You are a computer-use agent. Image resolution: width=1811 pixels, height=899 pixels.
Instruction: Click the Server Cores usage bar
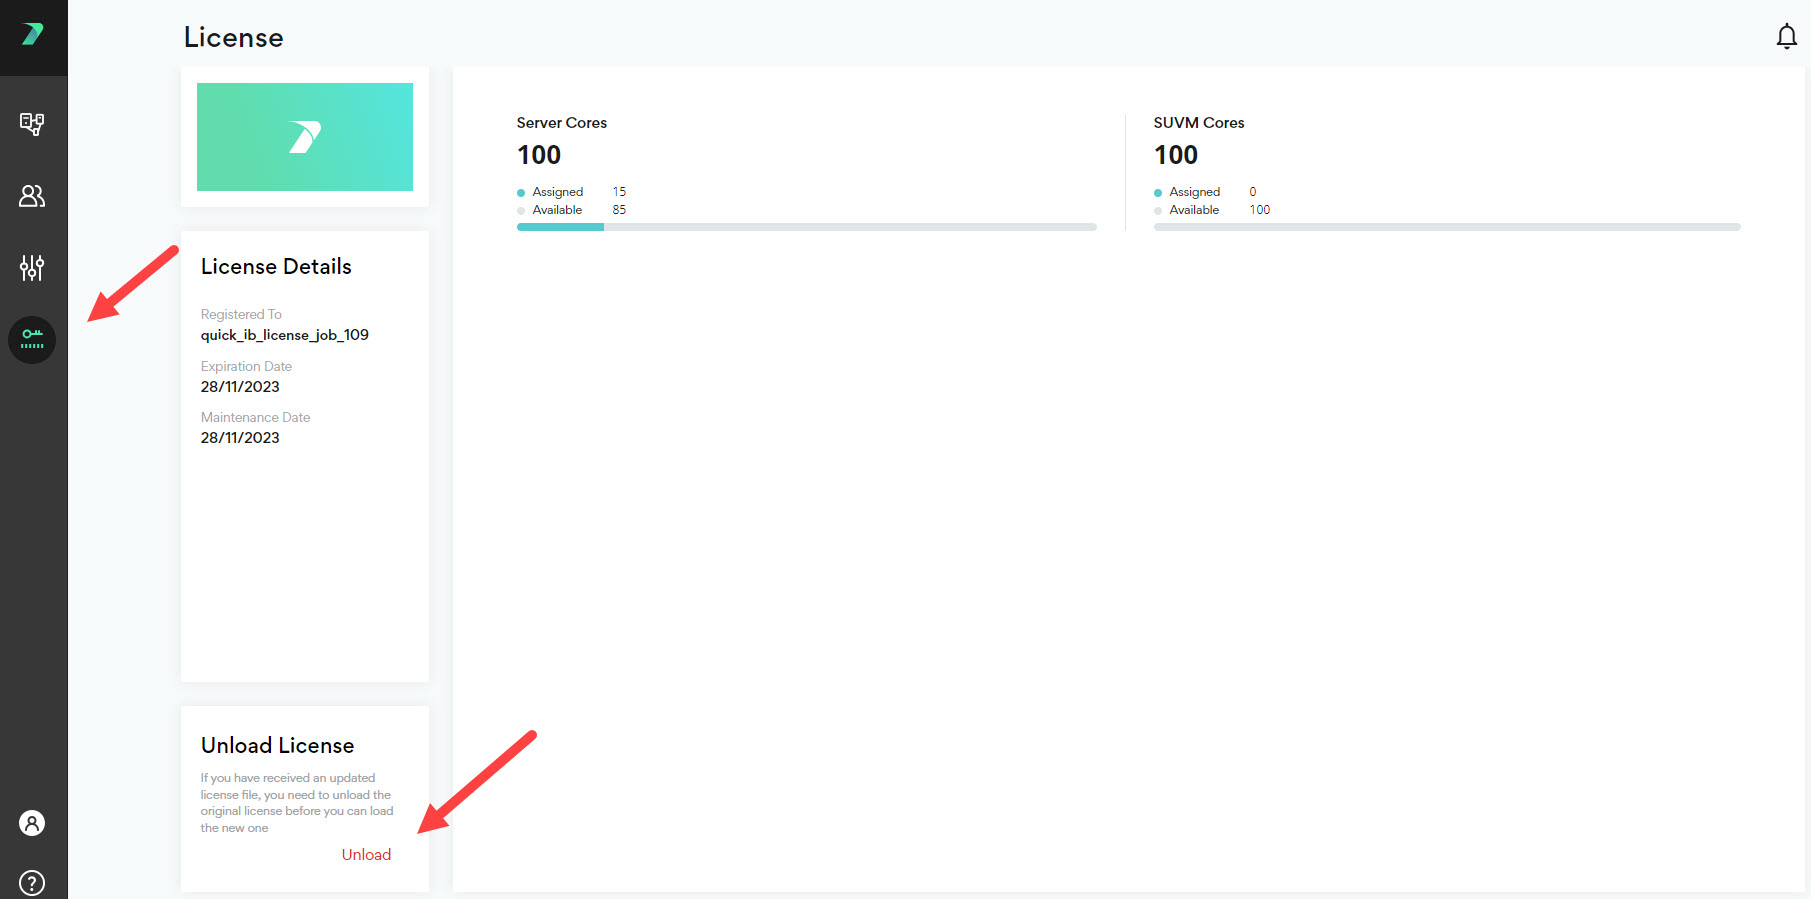coord(806,227)
